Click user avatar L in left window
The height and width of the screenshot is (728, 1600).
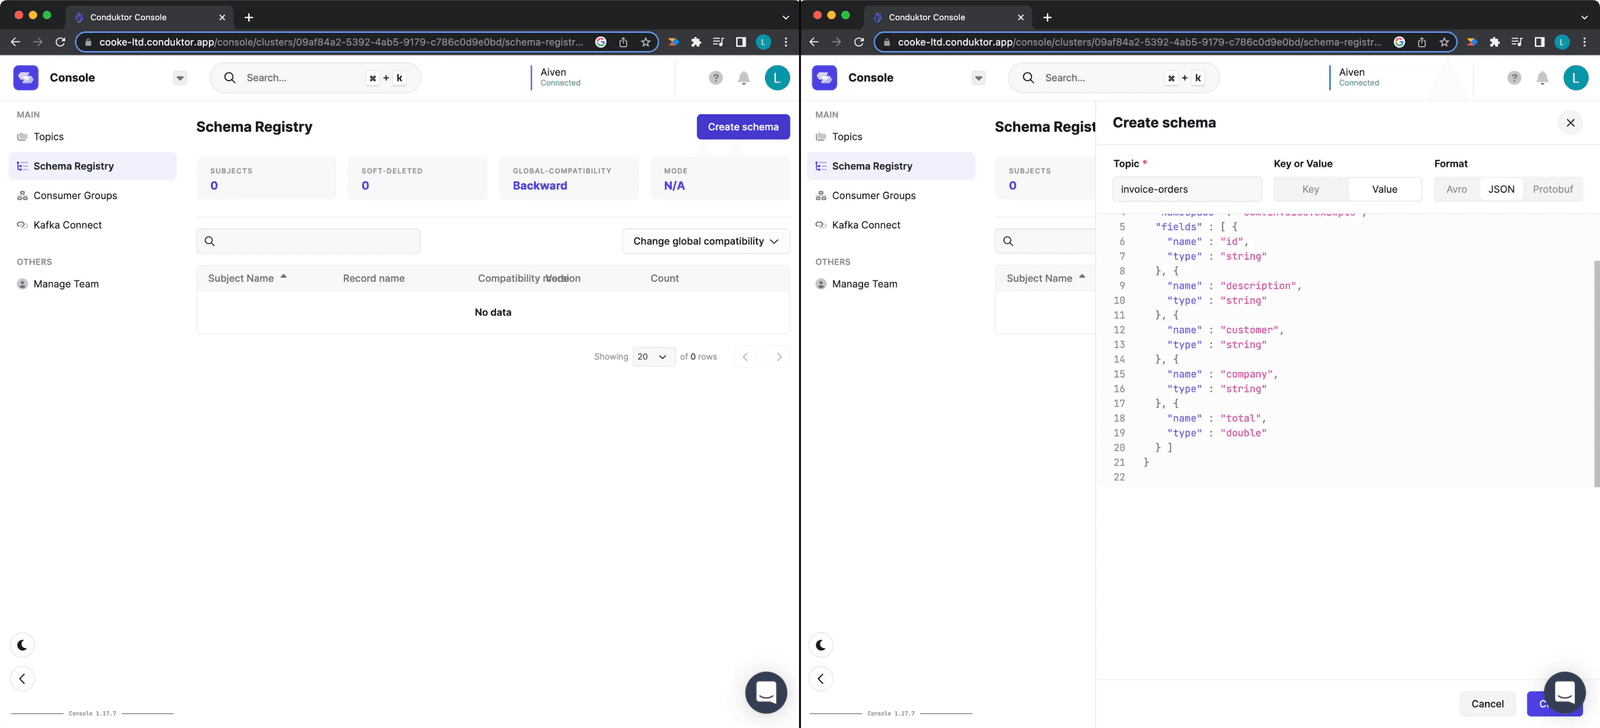pyautogui.click(x=777, y=78)
